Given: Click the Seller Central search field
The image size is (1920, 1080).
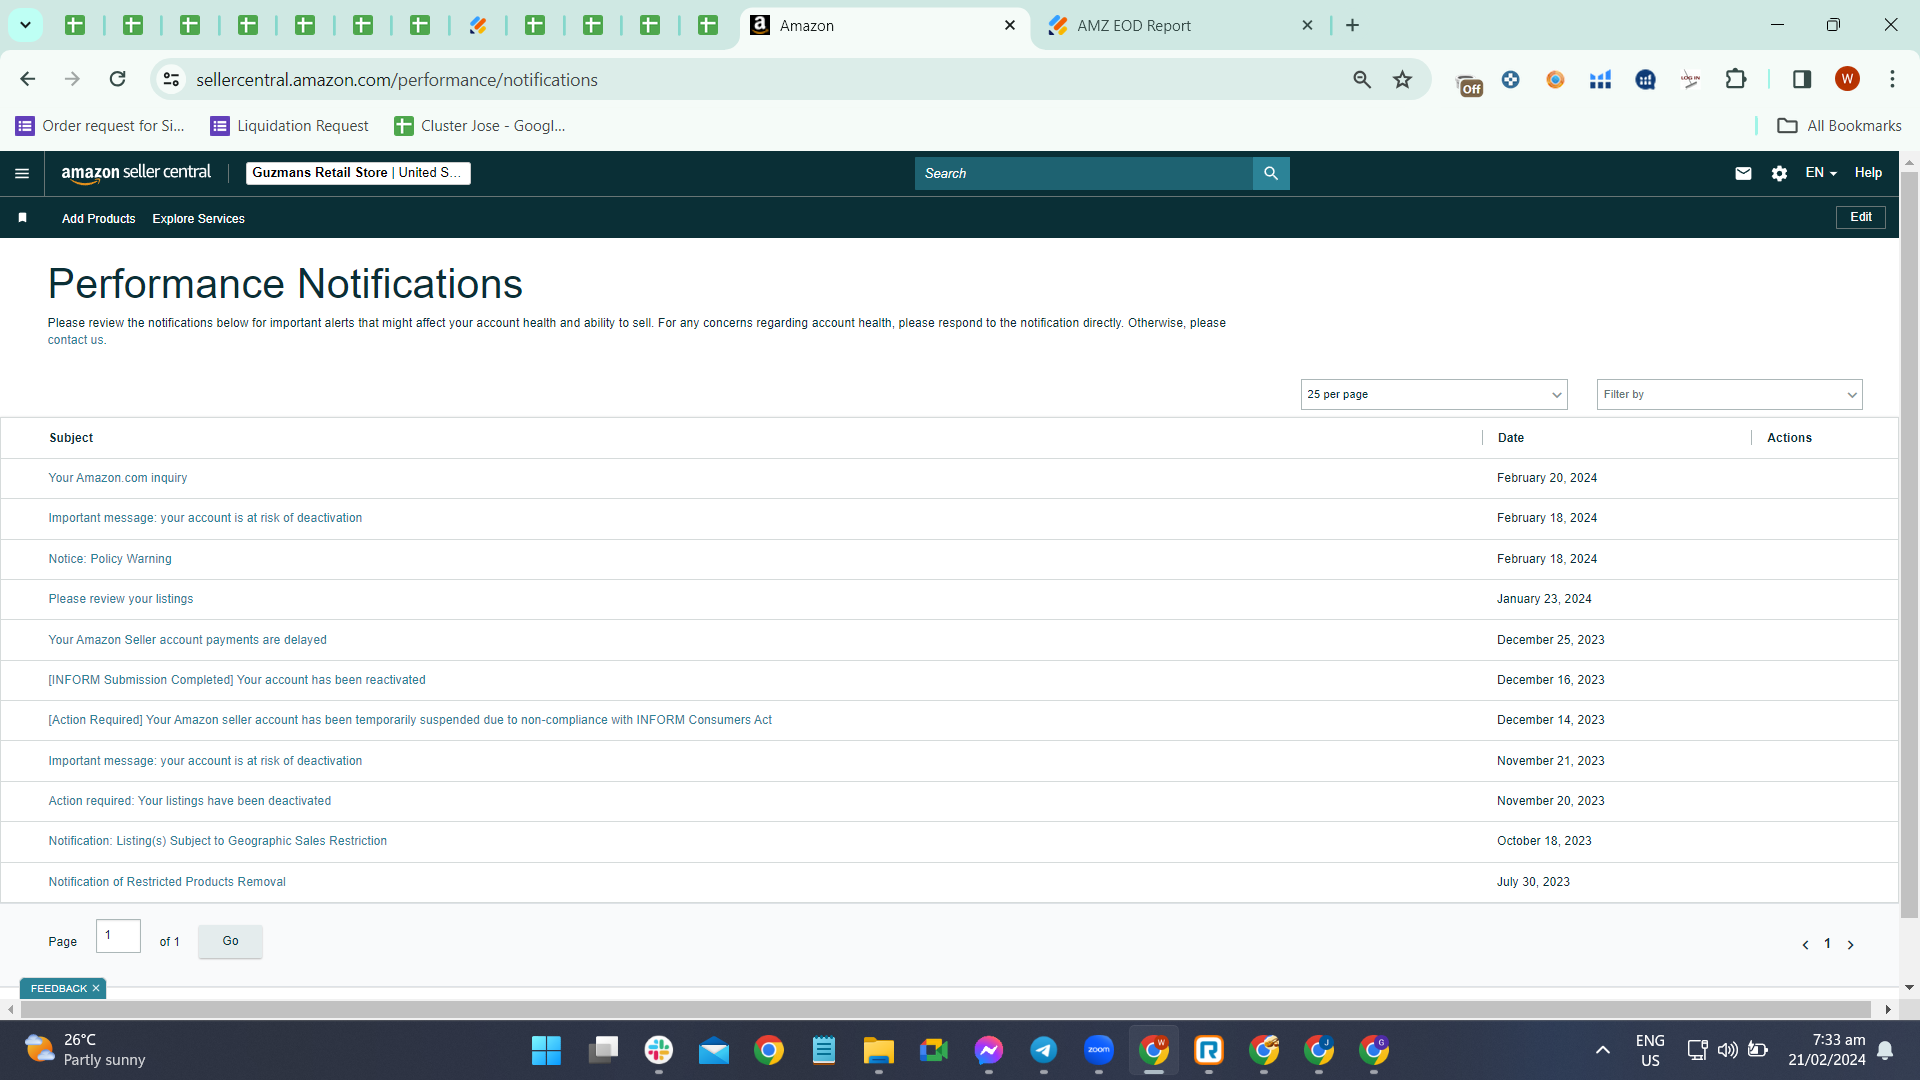Looking at the screenshot, I should pos(1084,173).
